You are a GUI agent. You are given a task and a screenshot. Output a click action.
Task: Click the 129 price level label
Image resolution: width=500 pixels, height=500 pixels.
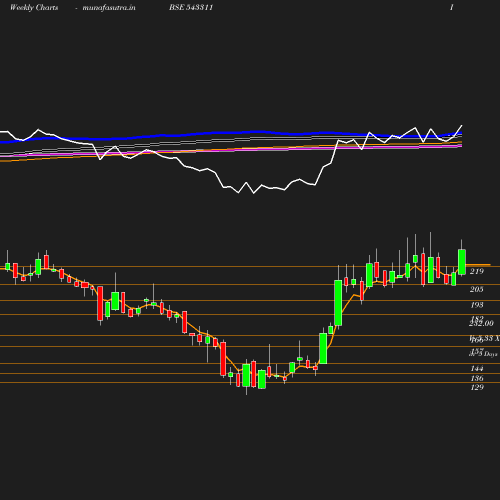pyautogui.click(x=477, y=387)
